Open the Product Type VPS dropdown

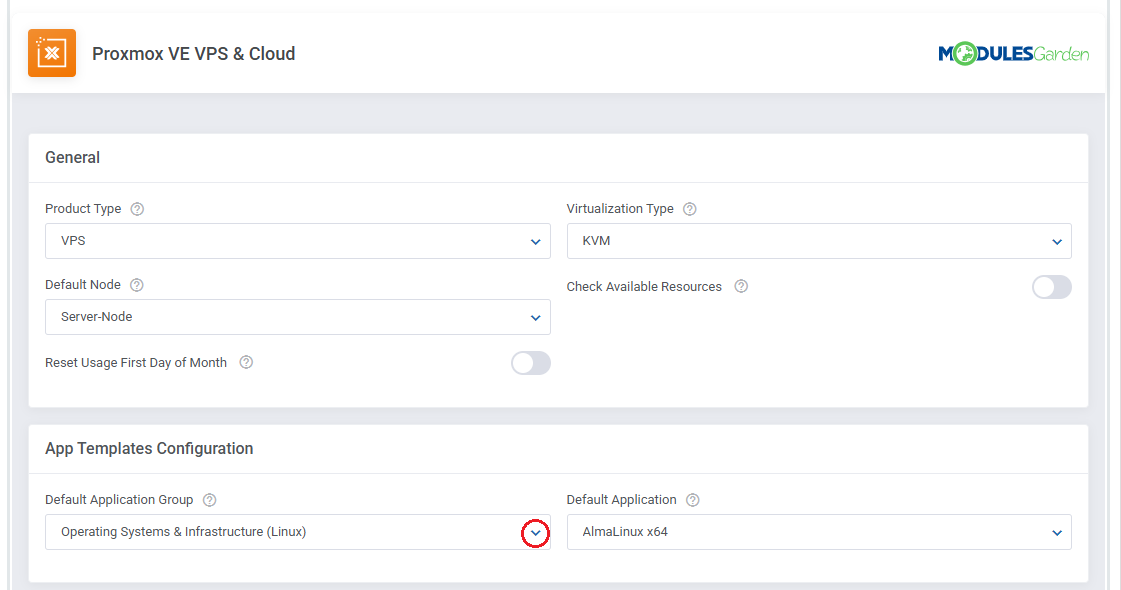click(298, 241)
